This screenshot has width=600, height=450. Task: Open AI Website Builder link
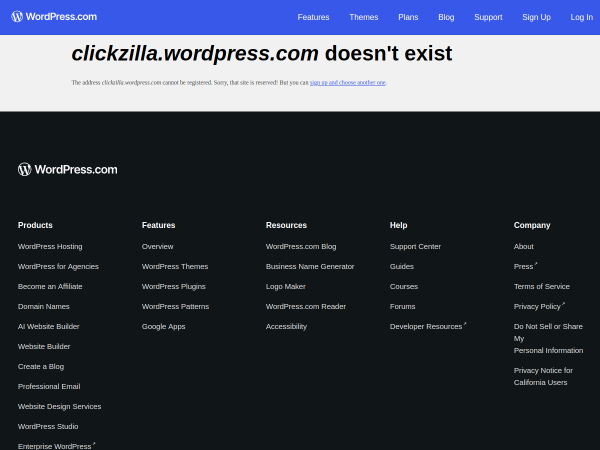pyautogui.click(x=49, y=326)
